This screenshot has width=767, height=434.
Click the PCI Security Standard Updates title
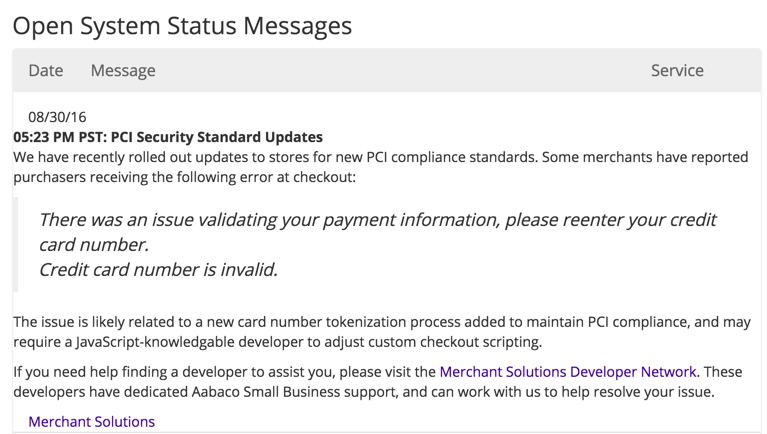coord(217,137)
